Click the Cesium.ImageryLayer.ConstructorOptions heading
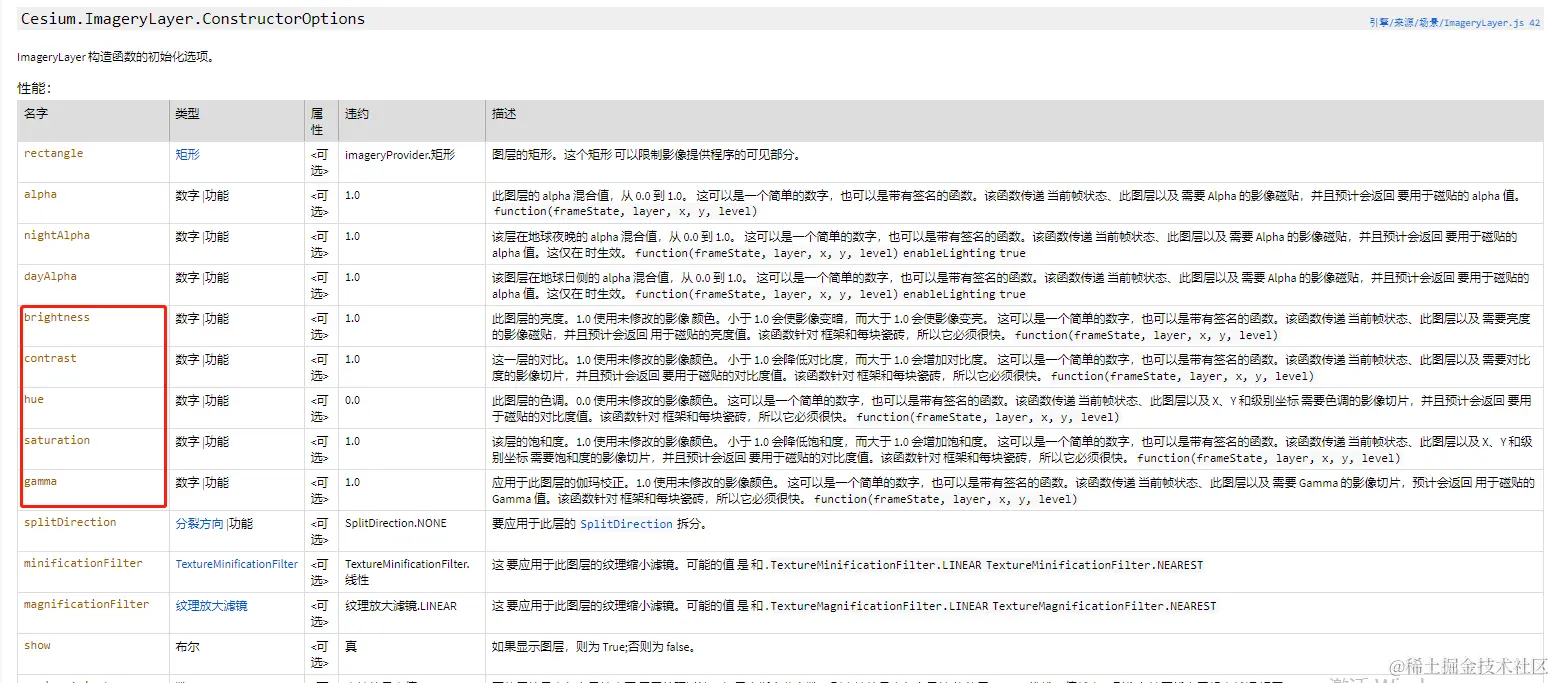 pyautogui.click(x=193, y=19)
